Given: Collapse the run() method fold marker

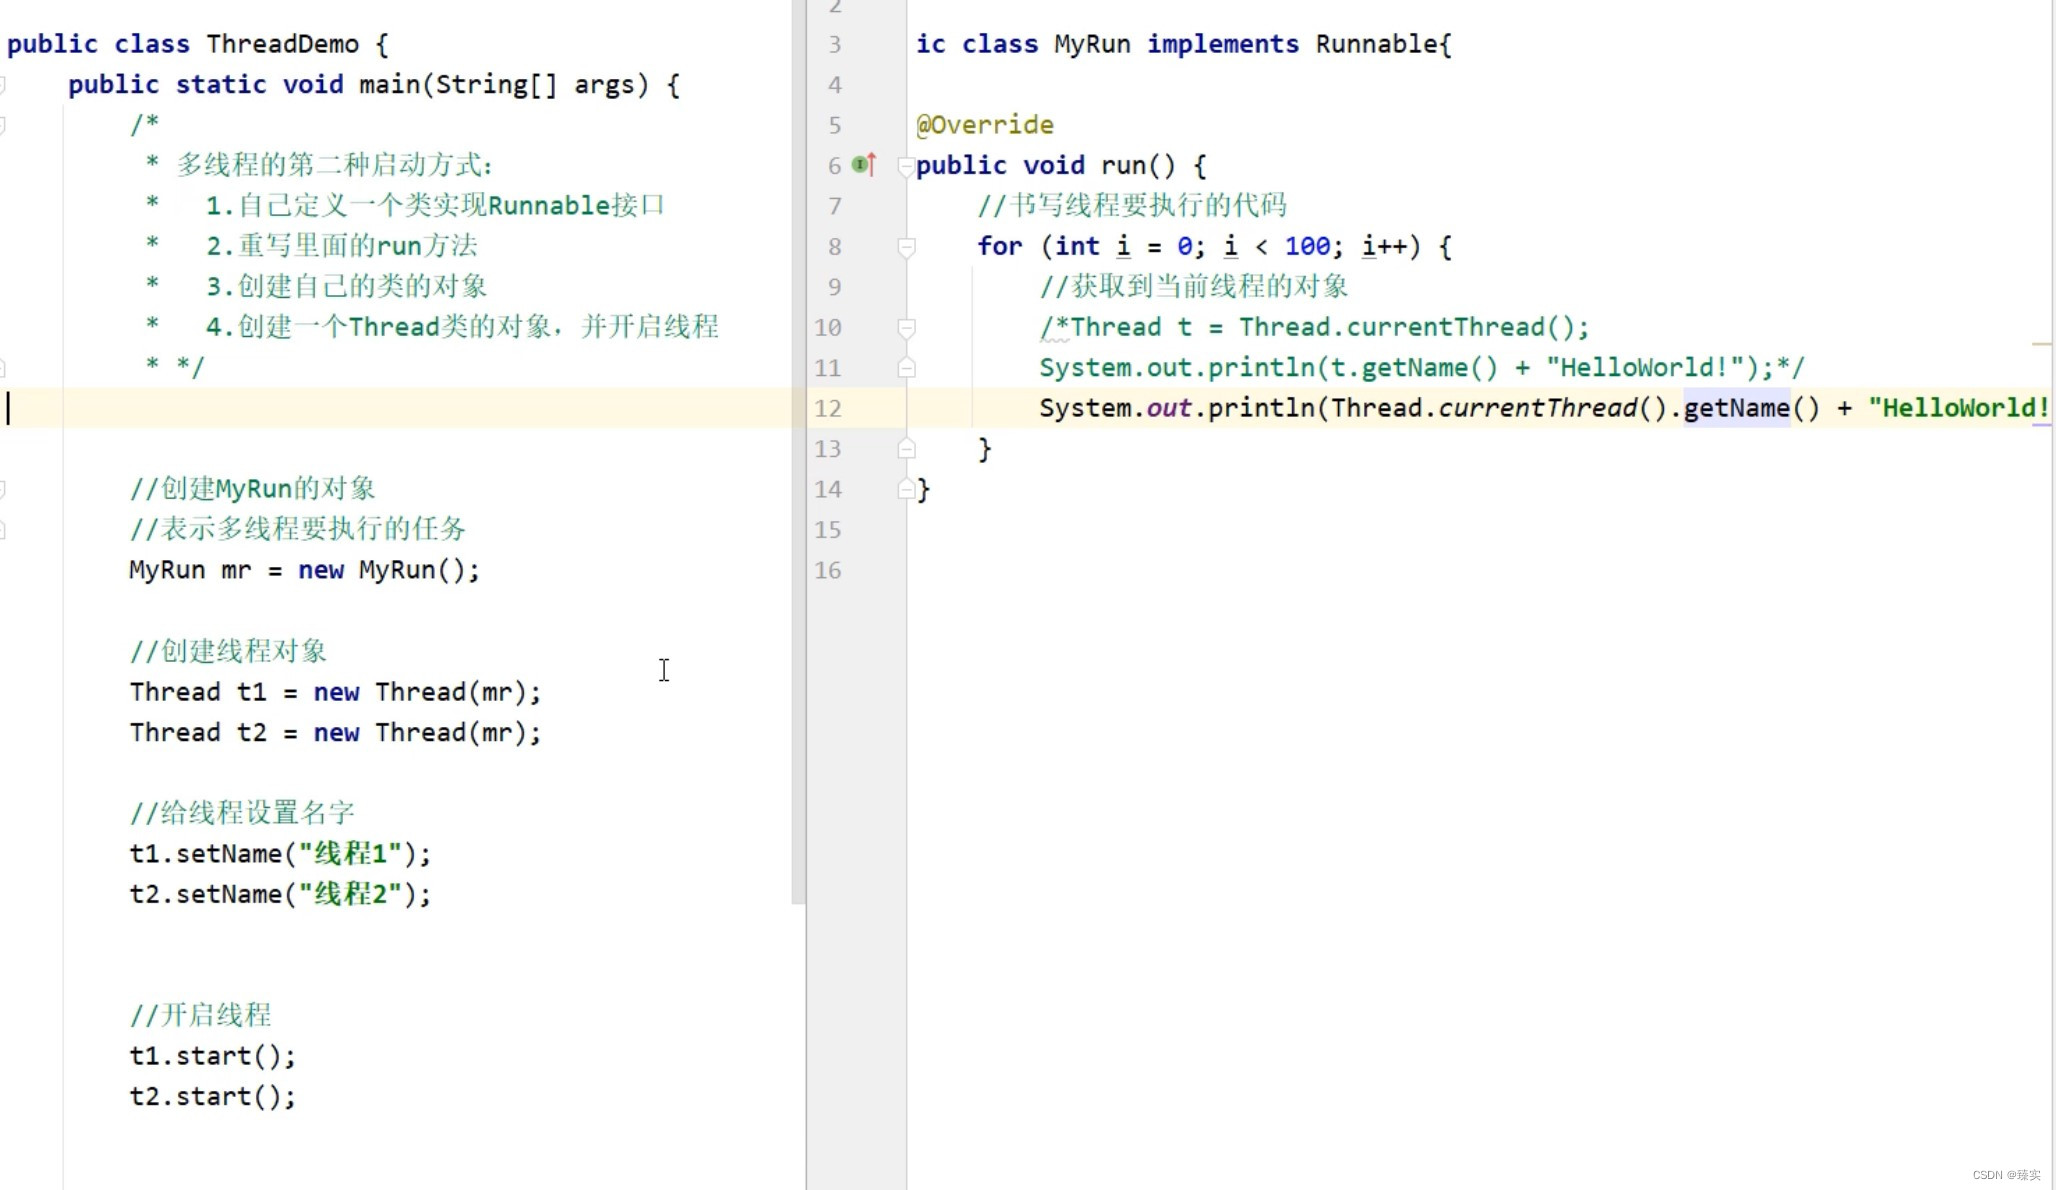Looking at the screenshot, I should (906, 166).
